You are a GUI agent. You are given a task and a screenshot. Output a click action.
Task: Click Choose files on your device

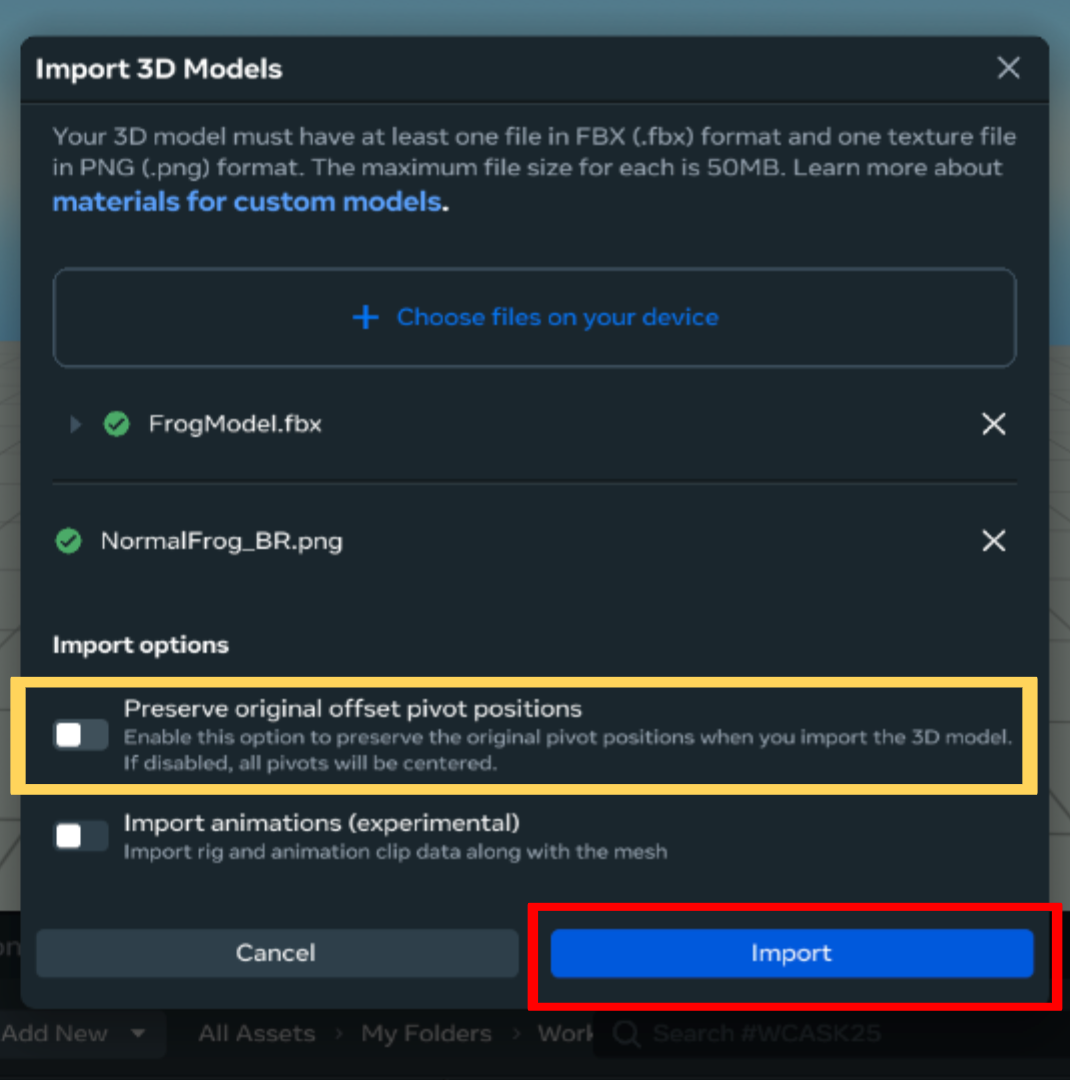coord(557,318)
